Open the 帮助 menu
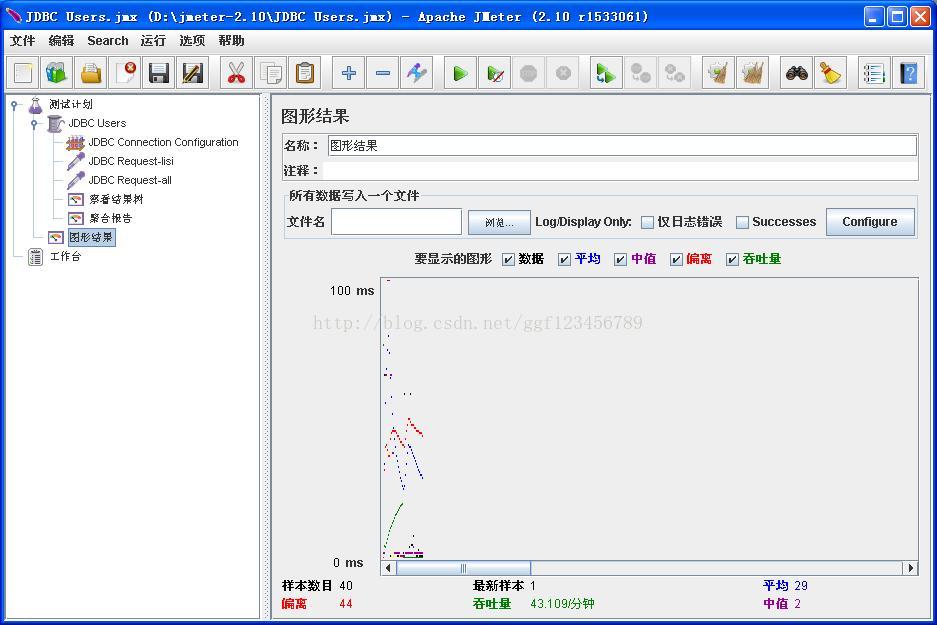Viewport: 937px width, 625px height. click(231, 41)
